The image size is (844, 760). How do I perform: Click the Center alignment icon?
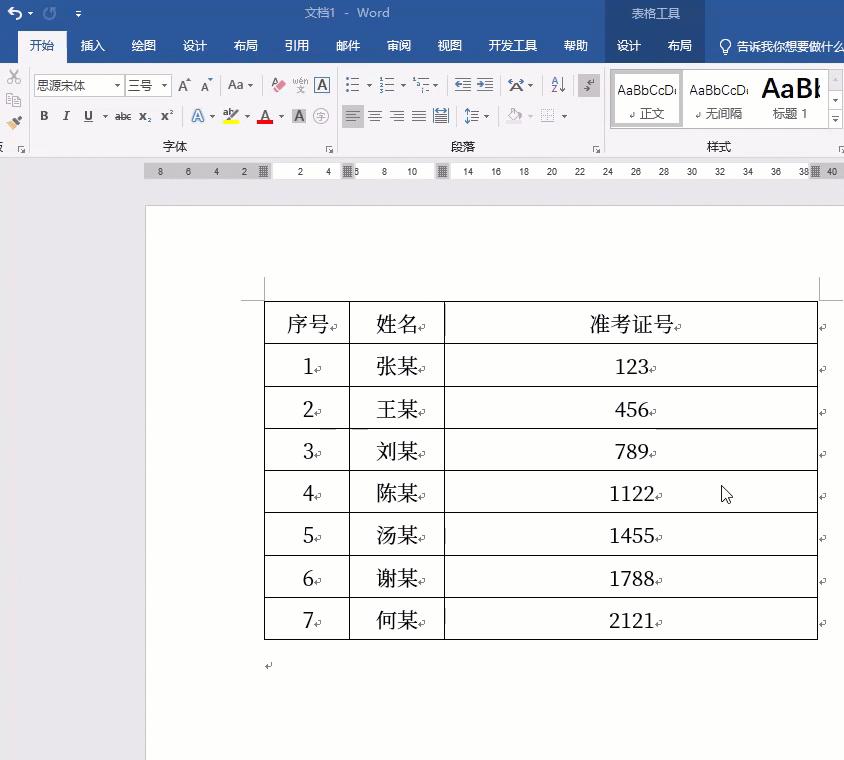click(x=375, y=116)
